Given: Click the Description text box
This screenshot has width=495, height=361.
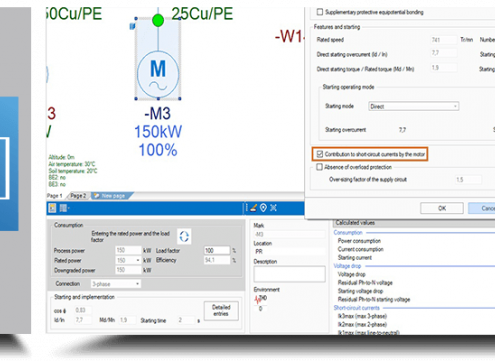Looking at the screenshot, I should 289,274.
